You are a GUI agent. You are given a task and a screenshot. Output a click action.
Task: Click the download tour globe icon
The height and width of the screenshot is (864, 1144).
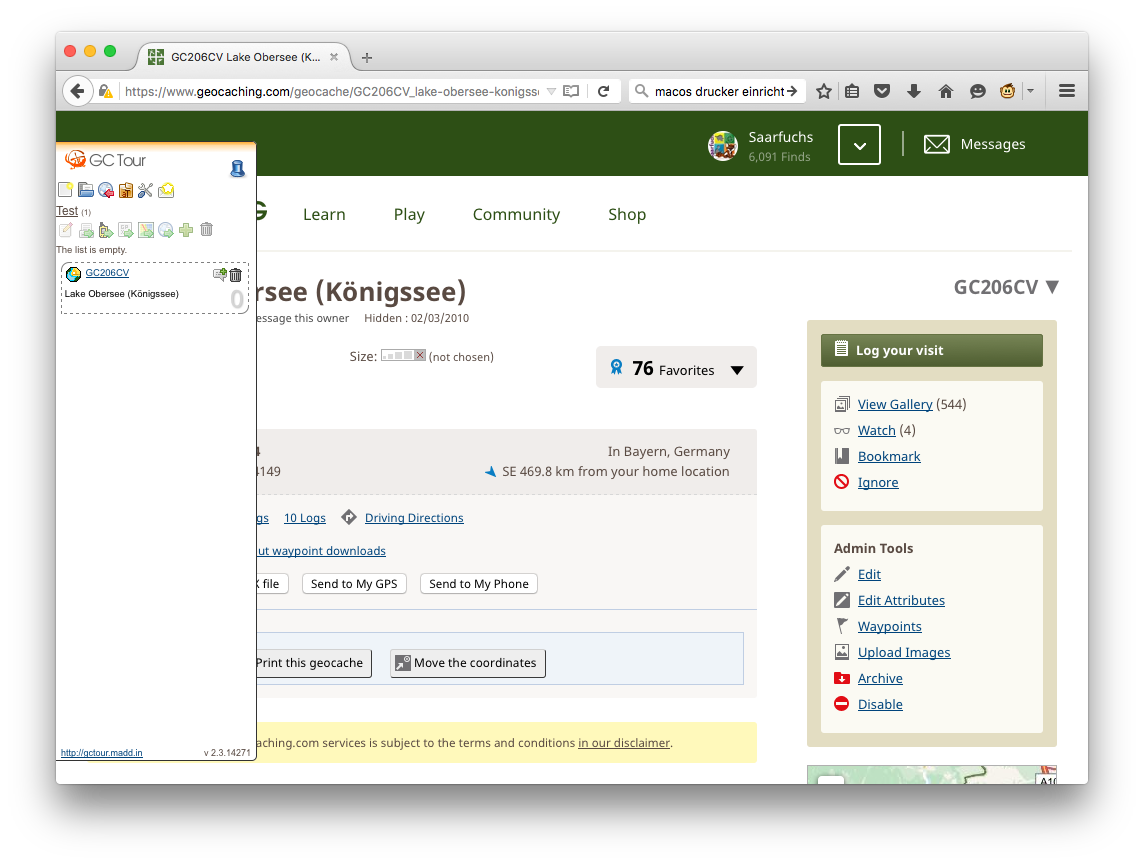tap(106, 190)
